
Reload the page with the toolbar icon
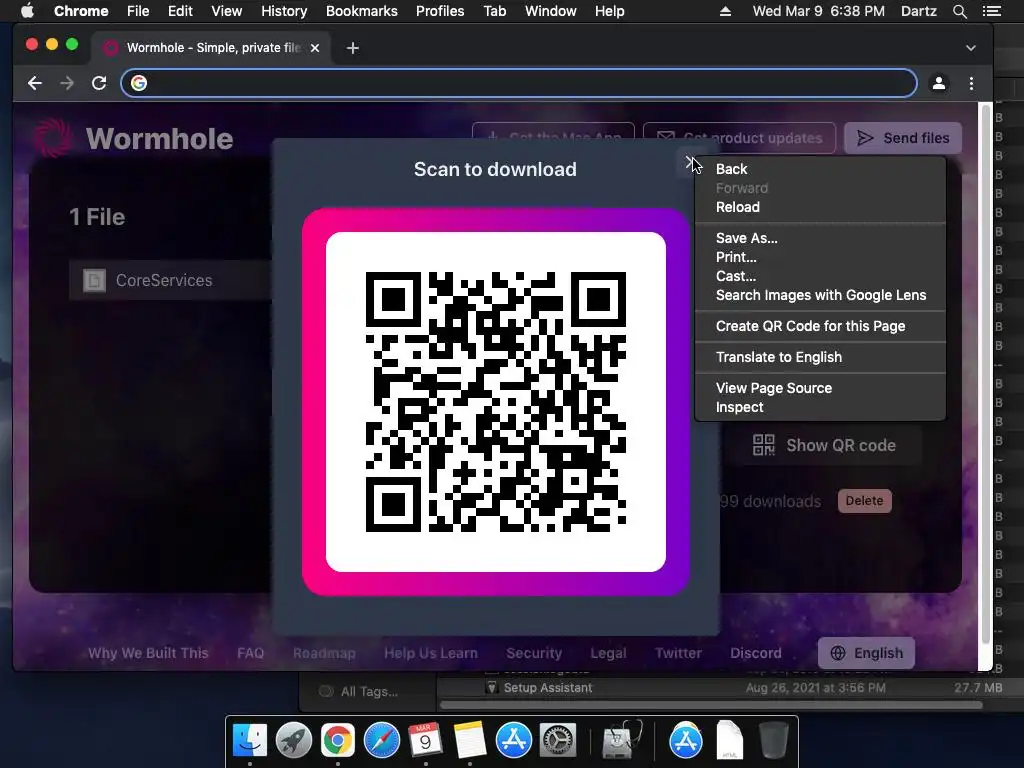tap(99, 83)
